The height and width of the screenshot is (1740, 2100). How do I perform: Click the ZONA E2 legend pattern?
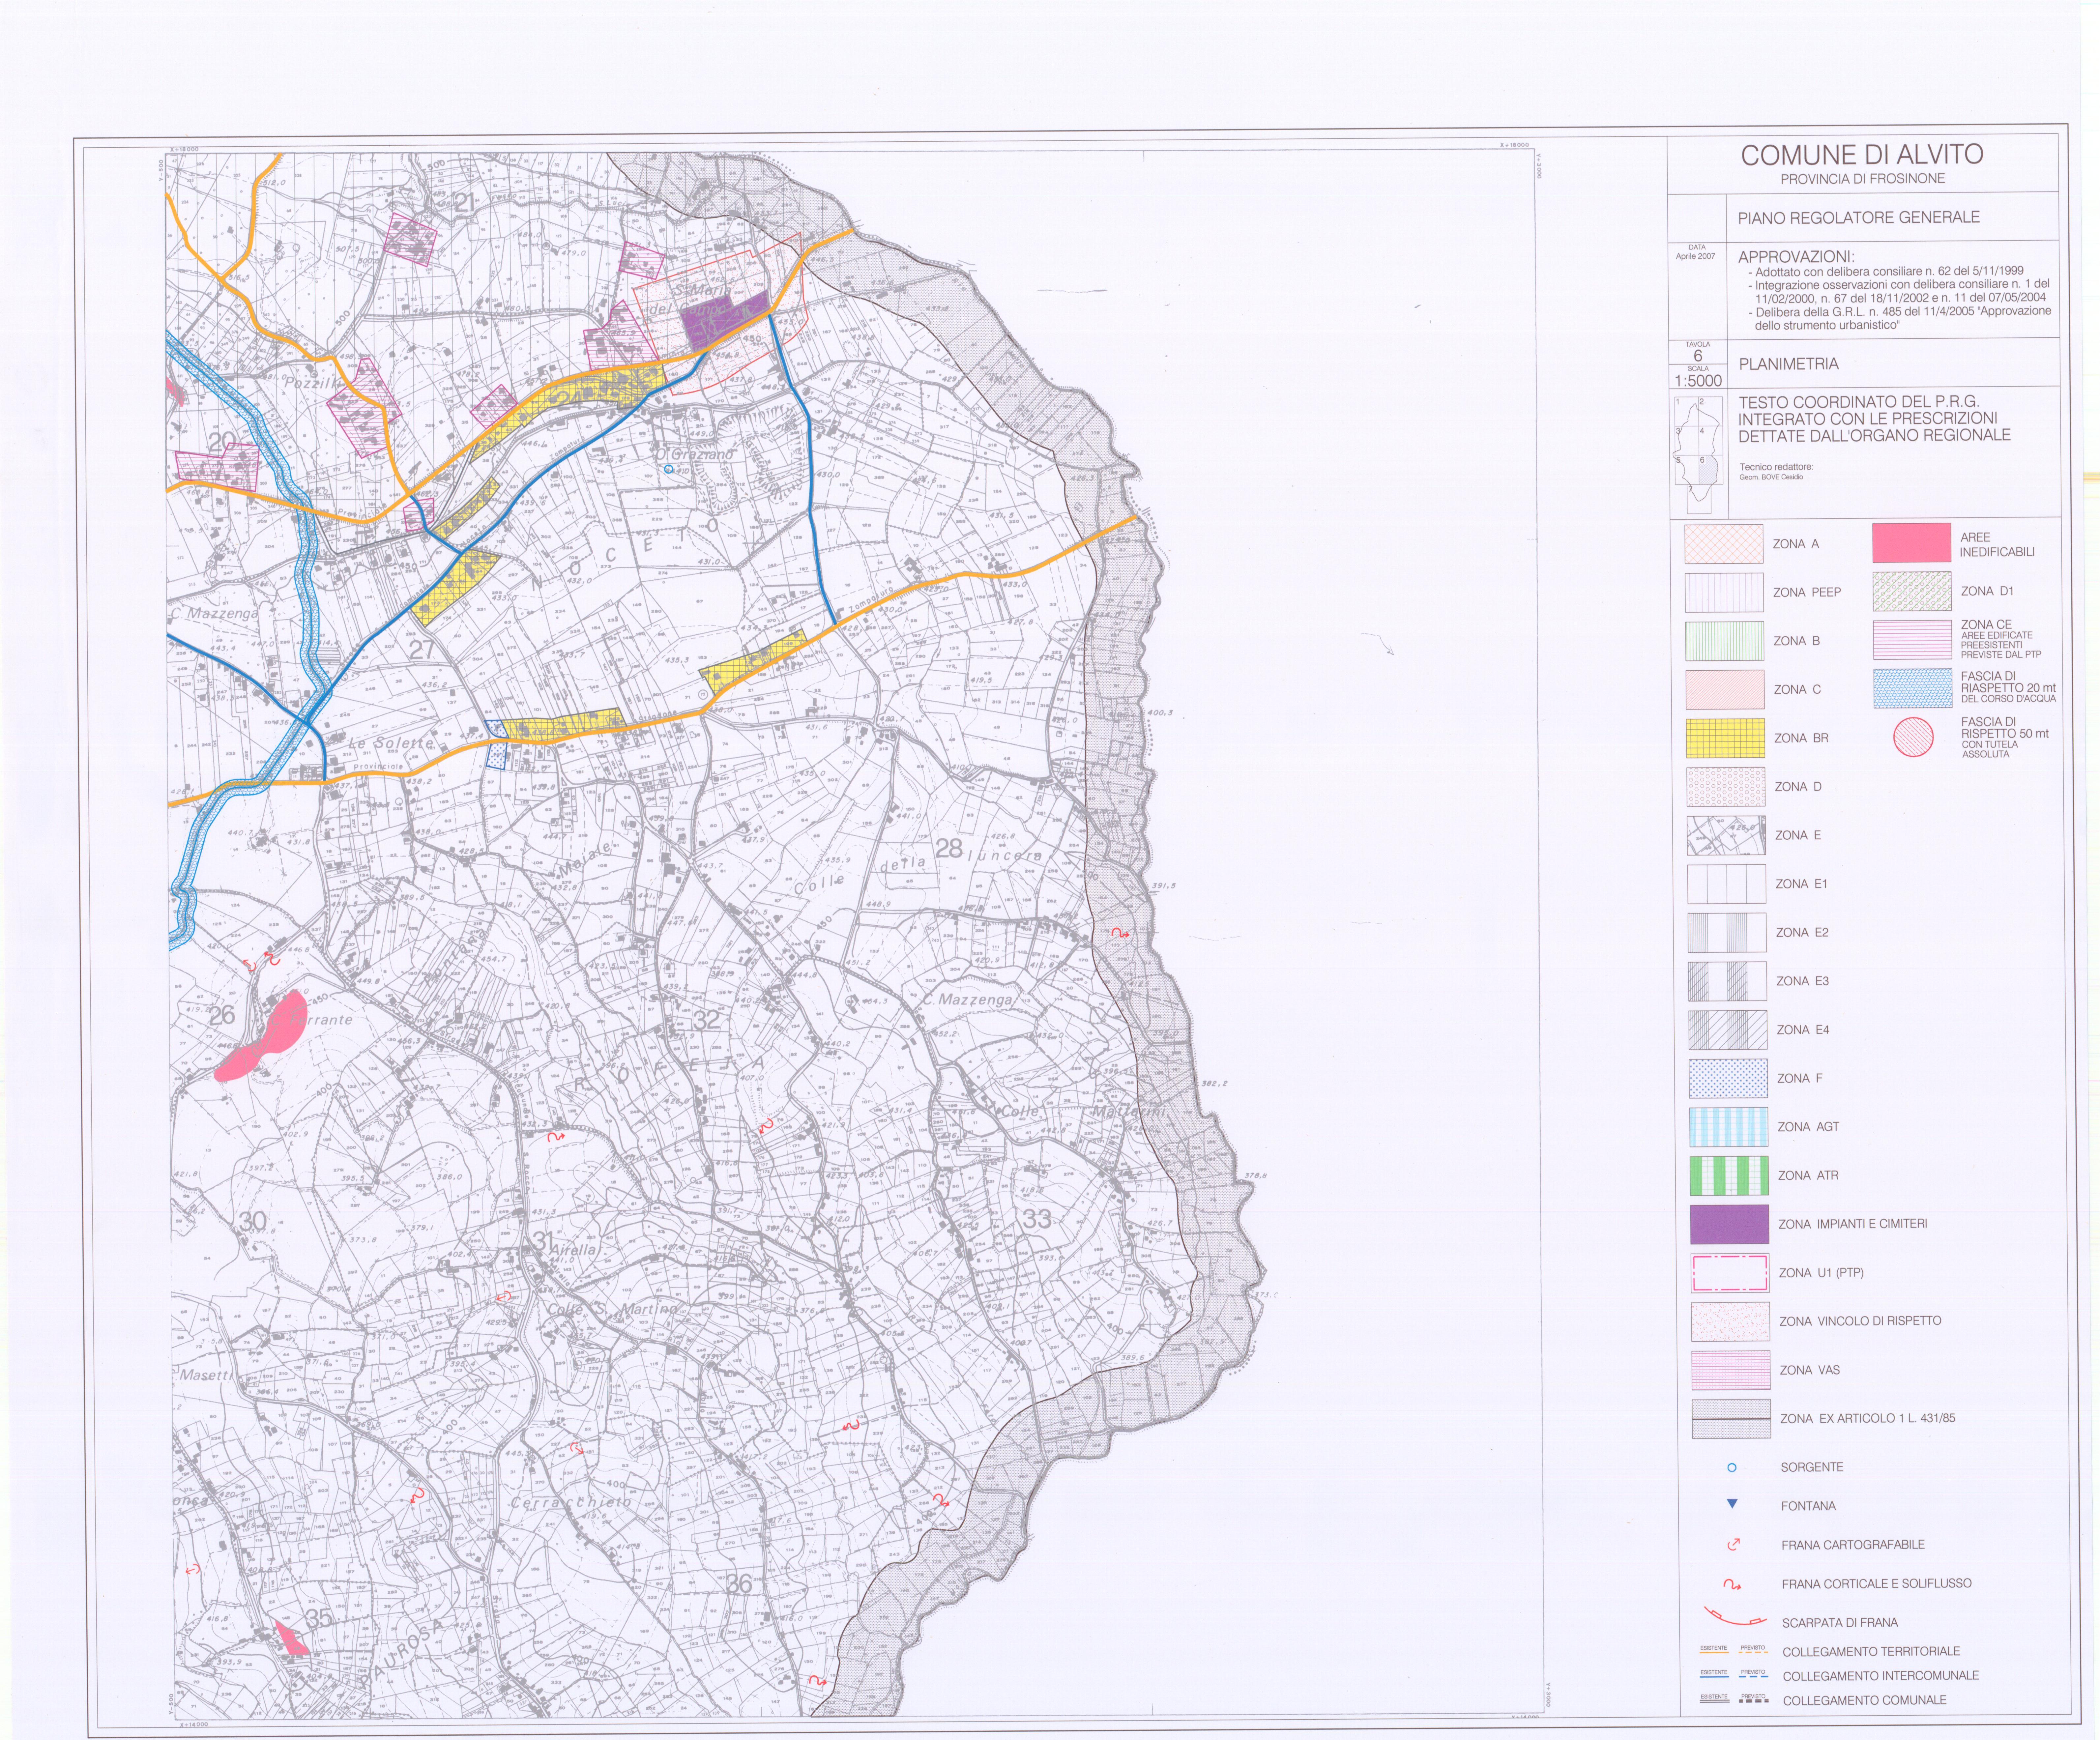(x=1727, y=932)
